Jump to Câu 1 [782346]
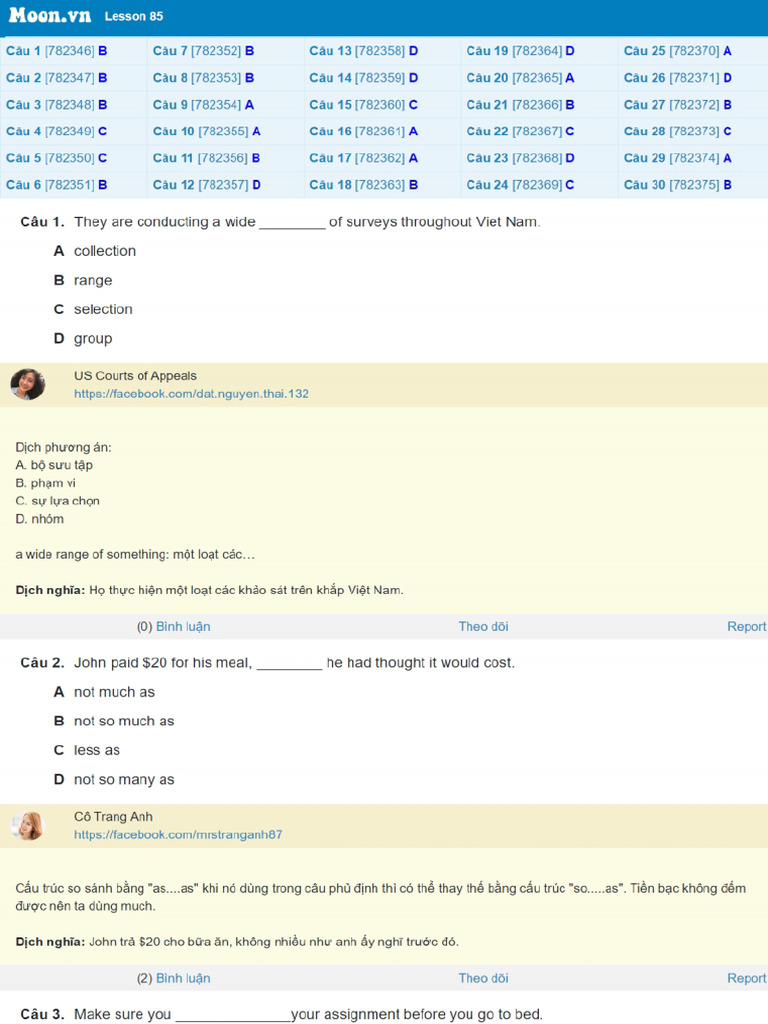Image resolution: width=768 pixels, height=1024 pixels. pos(56,51)
